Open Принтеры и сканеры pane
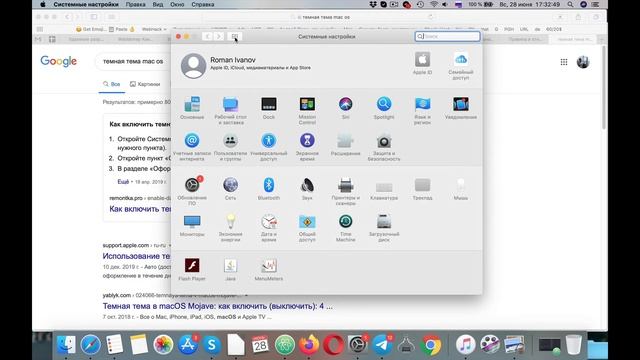This screenshot has width=640, height=360. coord(345,191)
